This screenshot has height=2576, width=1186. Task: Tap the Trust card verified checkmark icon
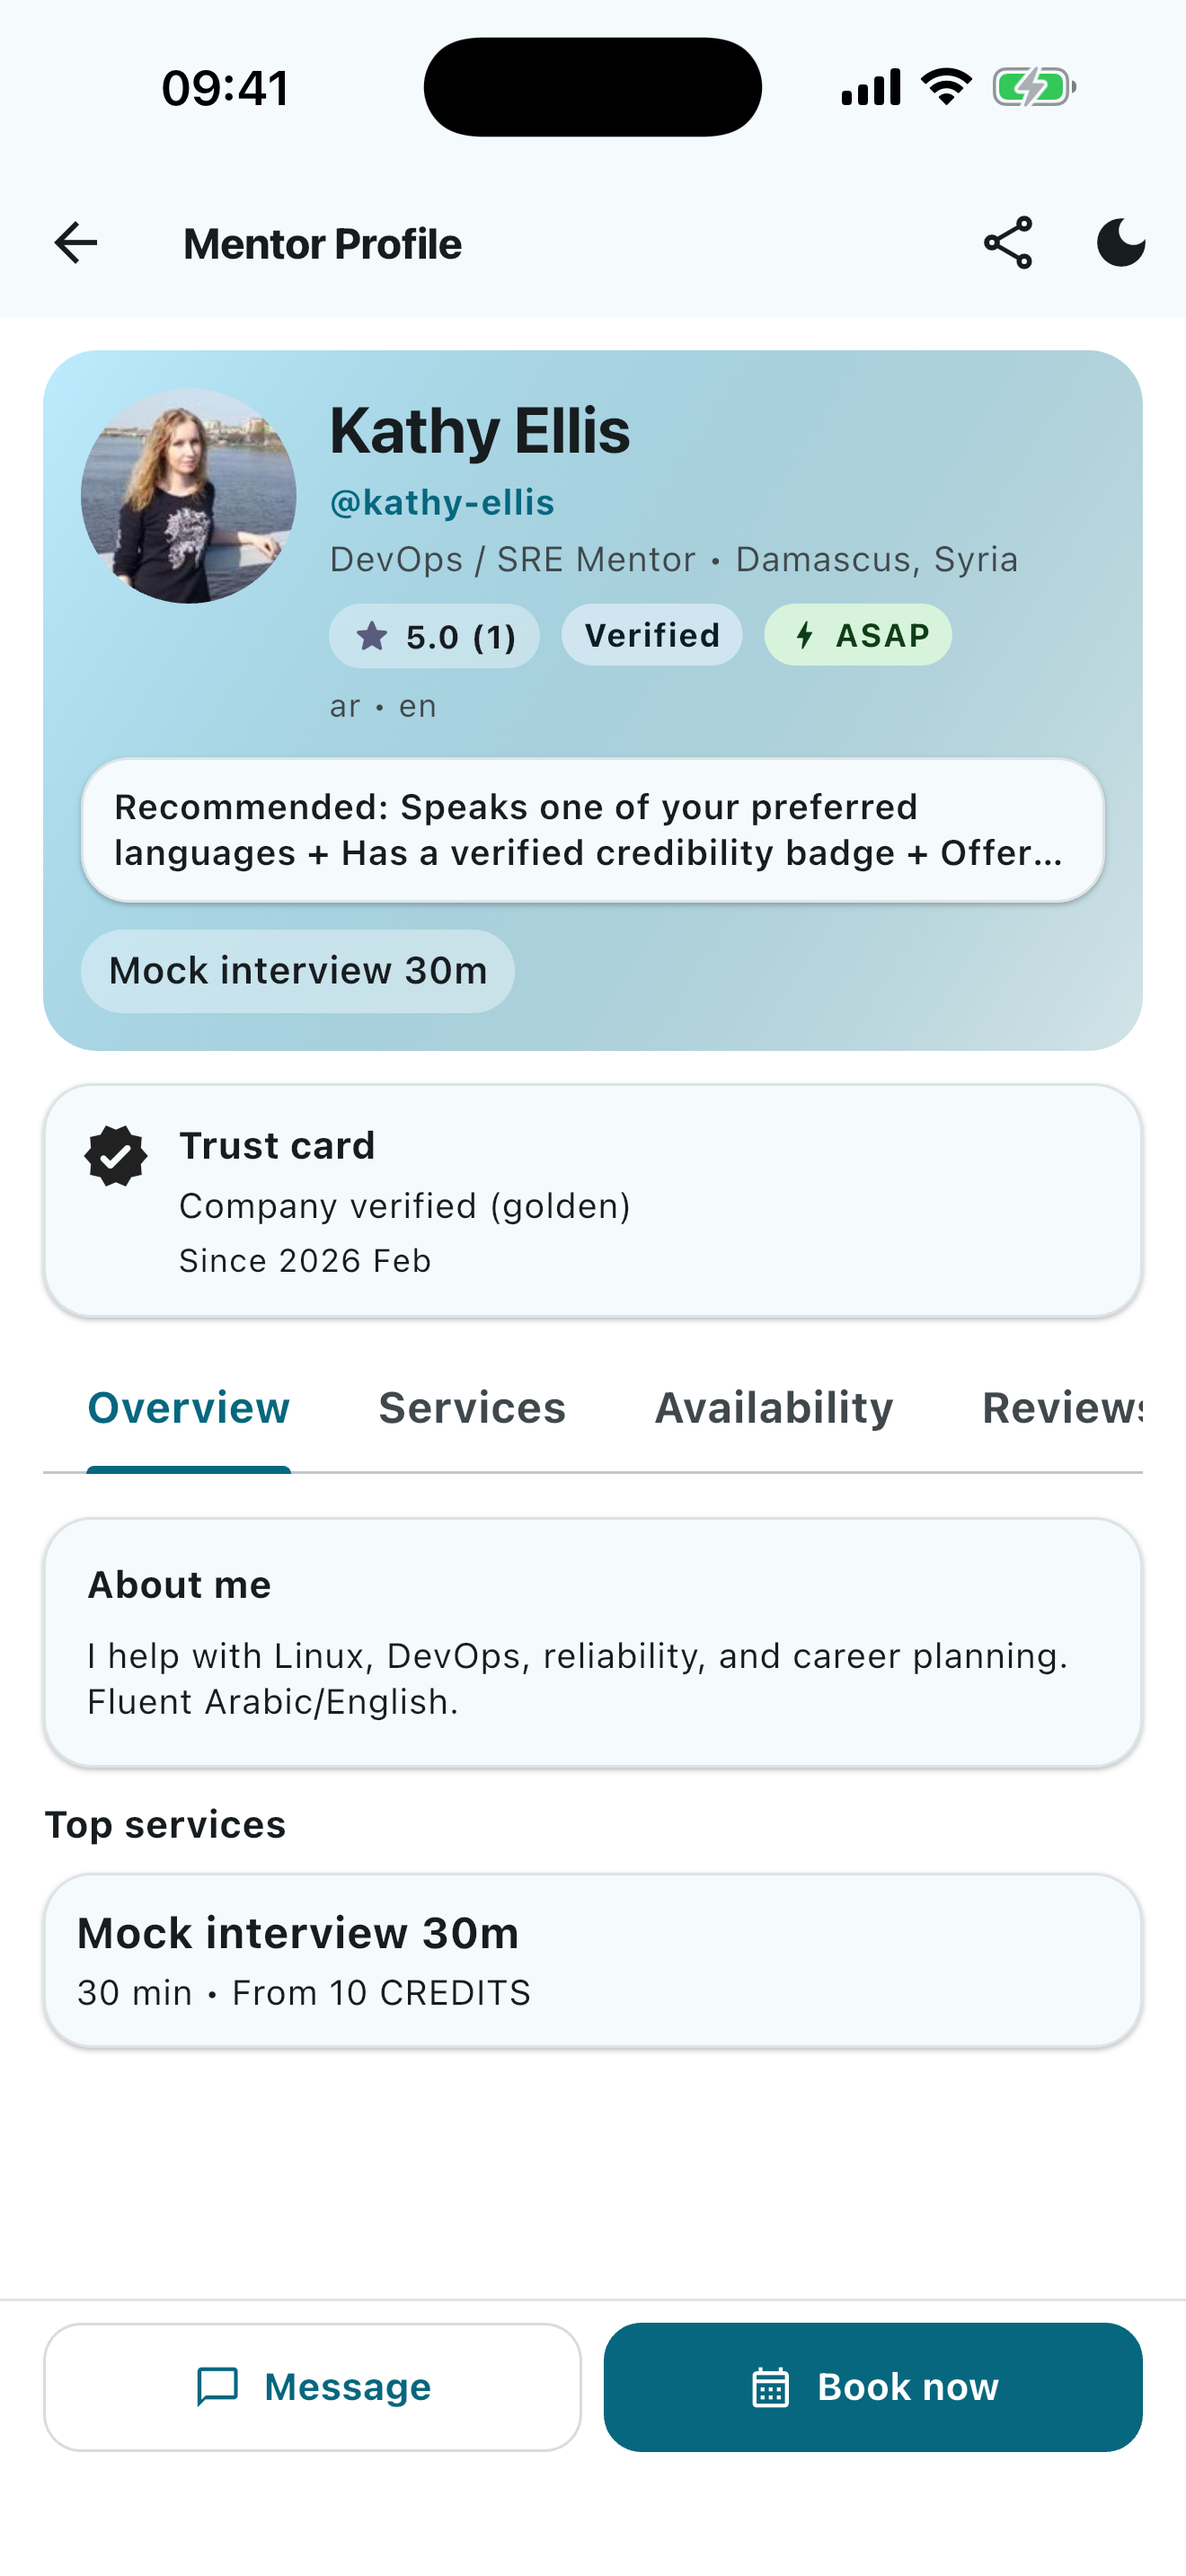point(116,1156)
